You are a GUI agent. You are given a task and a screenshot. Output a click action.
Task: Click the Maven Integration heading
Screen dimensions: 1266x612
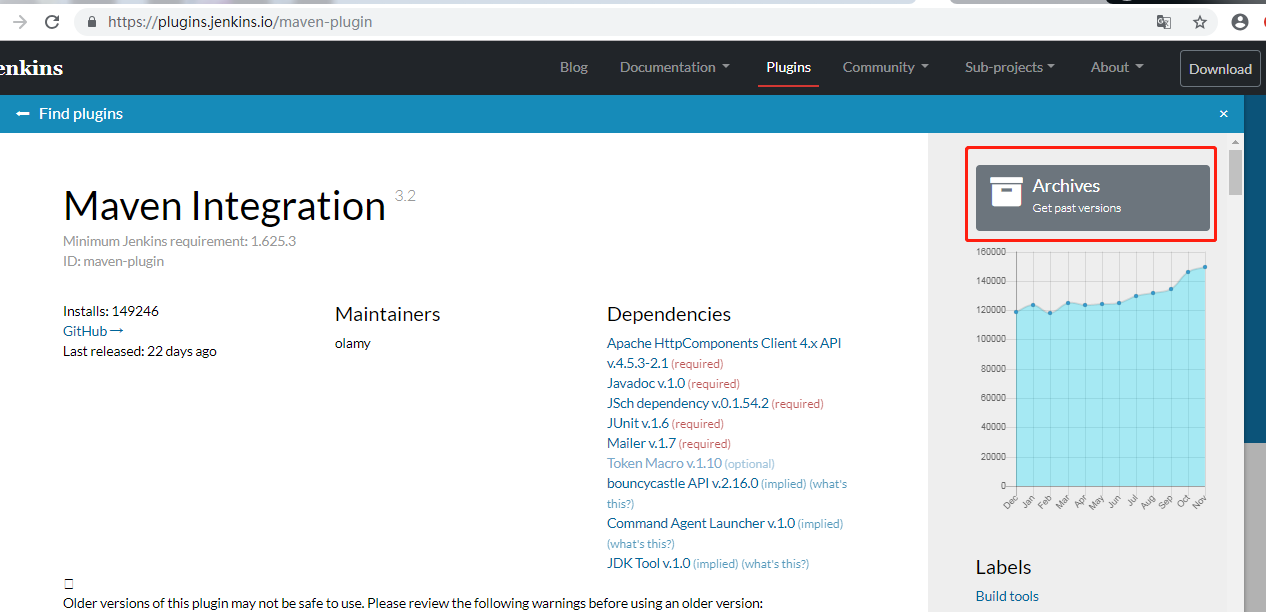tap(224, 206)
